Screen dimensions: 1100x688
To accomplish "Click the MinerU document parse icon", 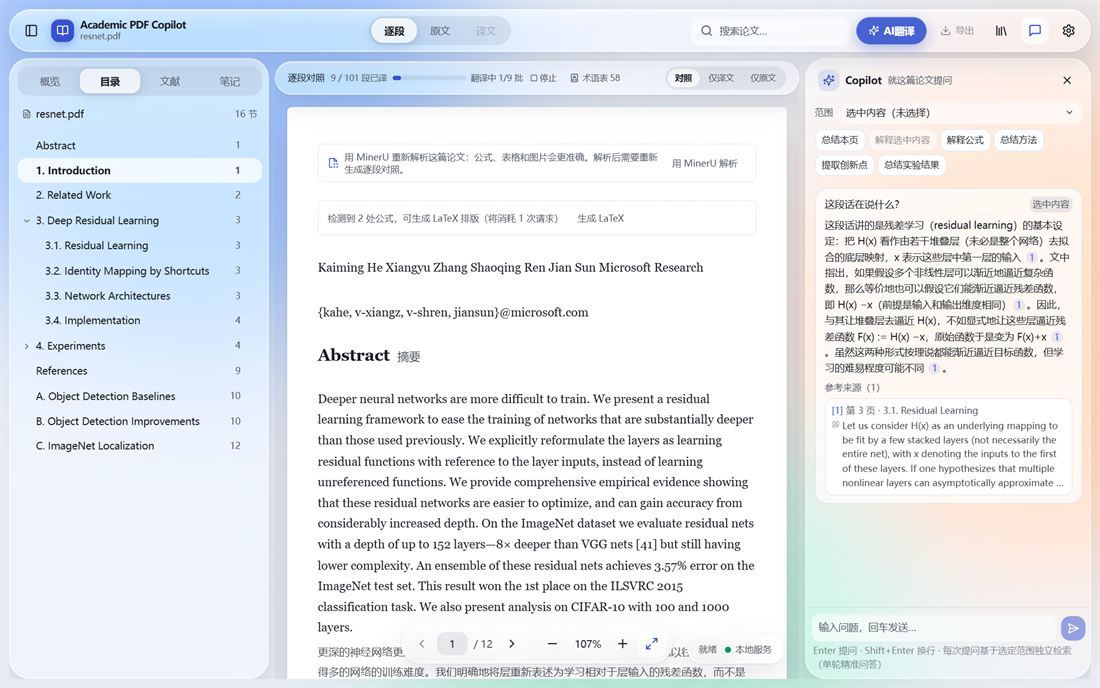I will coord(333,163).
